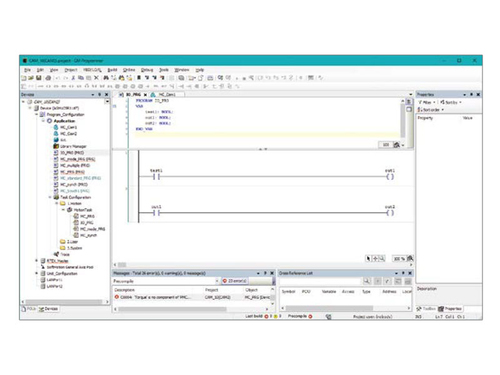Open the Edit menu

[x=40, y=70]
